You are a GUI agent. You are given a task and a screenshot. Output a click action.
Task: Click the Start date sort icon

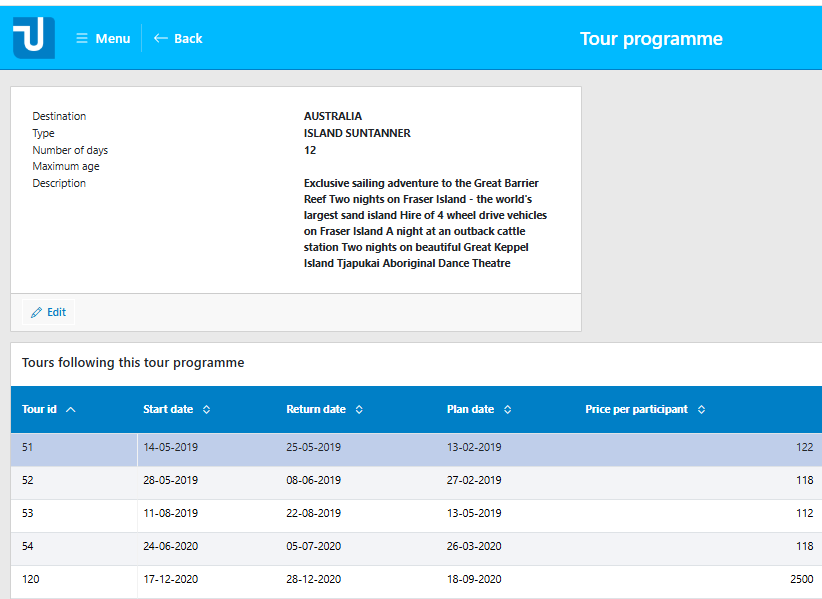(207, 409)
